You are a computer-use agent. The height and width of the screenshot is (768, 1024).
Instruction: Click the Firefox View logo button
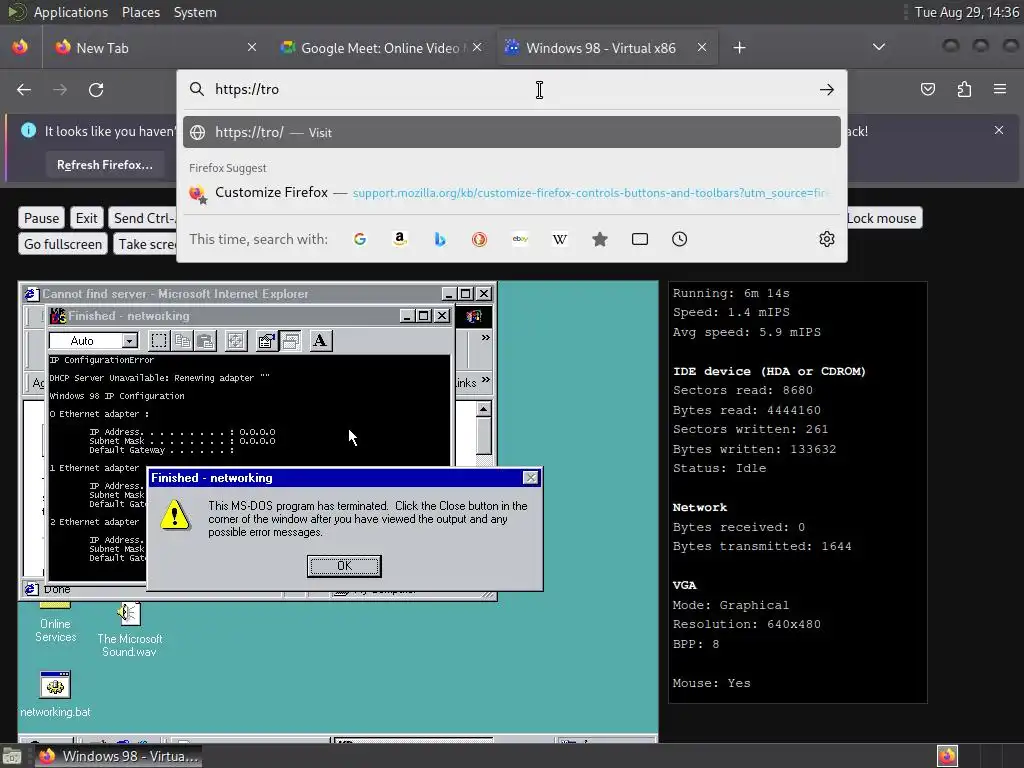(20, 47)
